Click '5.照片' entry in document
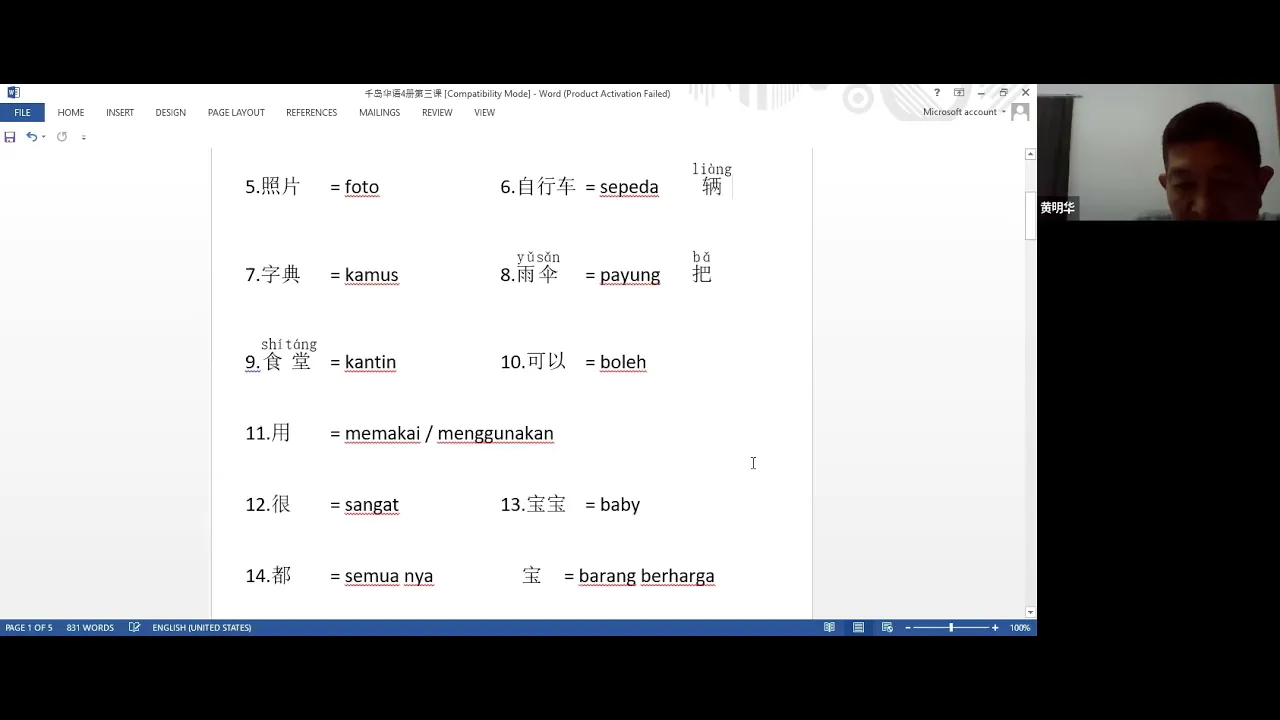Viewport: 1280px width, 720px height. (272, 187)
